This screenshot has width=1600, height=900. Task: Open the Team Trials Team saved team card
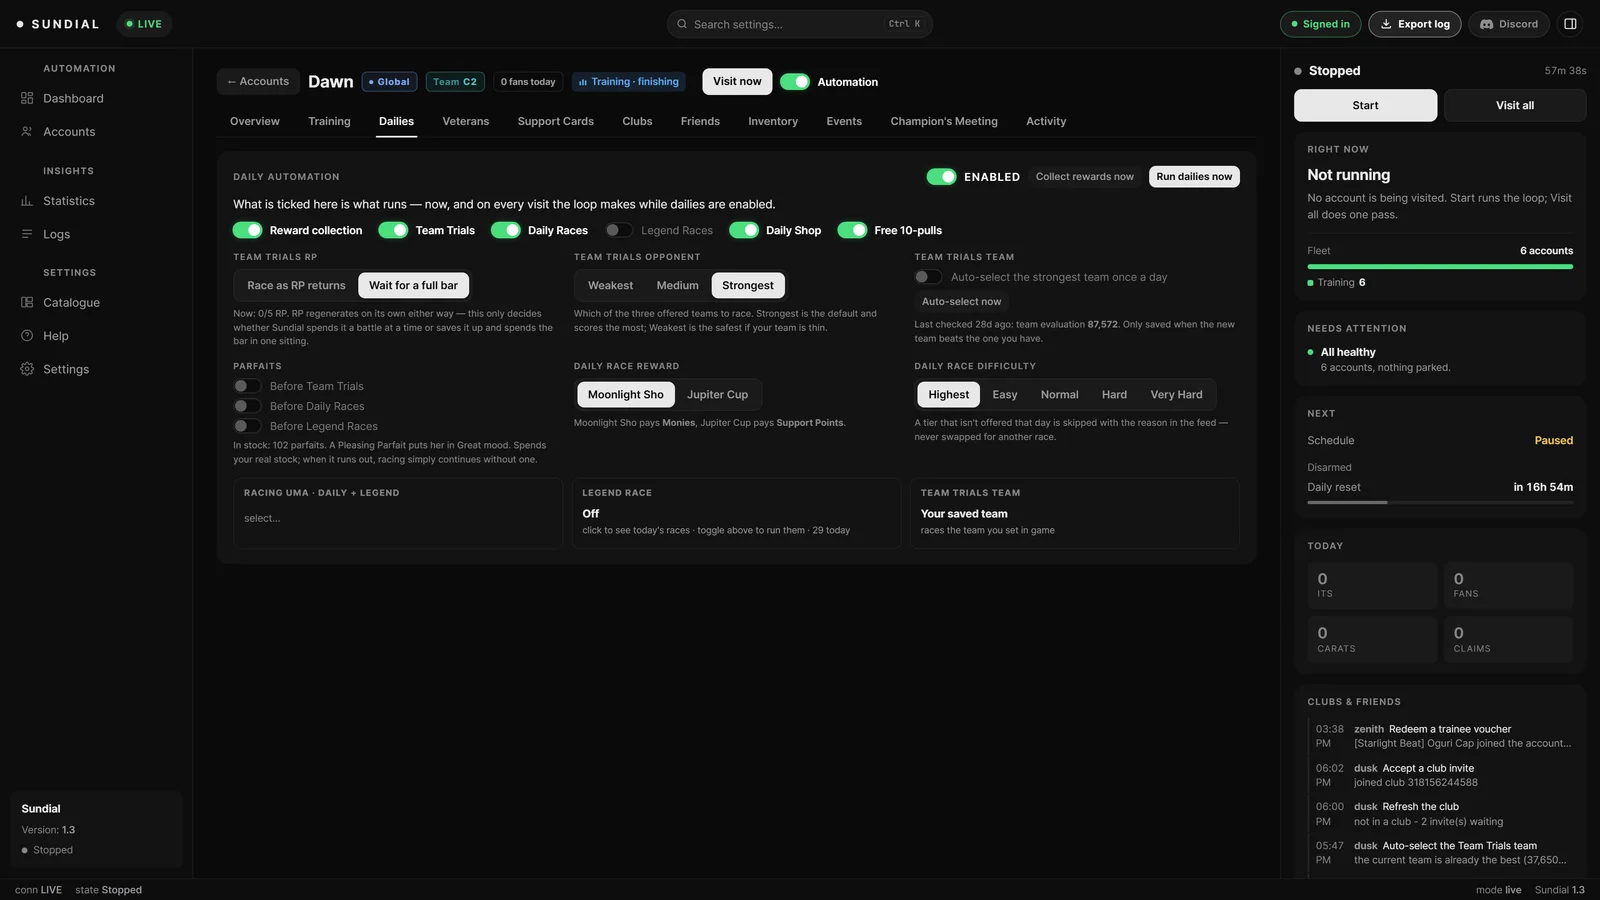pyautogui.click(x=1074, y=513)
